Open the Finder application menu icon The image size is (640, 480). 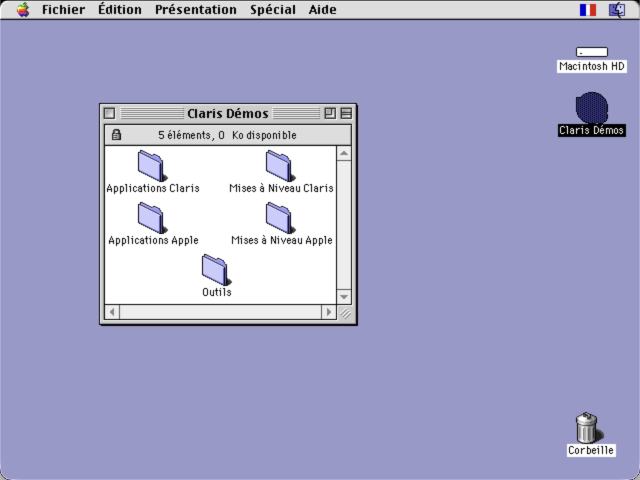coord(617,10)
